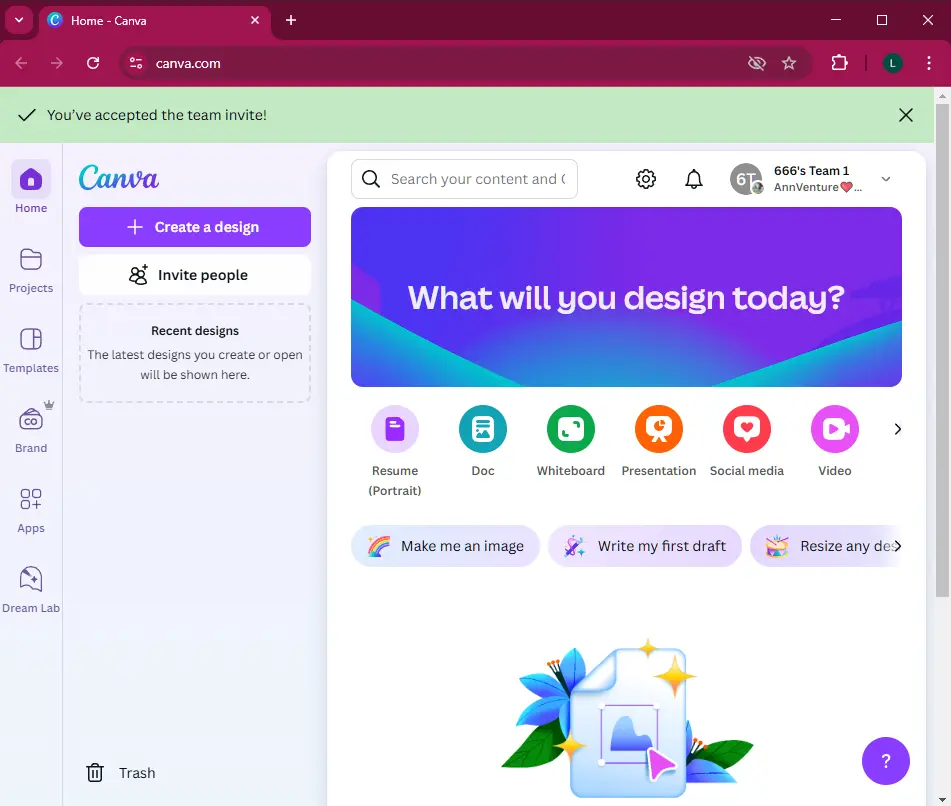Expand the team account switcher chevron
The image size is (951, 806).
click(x=885, y=179)
